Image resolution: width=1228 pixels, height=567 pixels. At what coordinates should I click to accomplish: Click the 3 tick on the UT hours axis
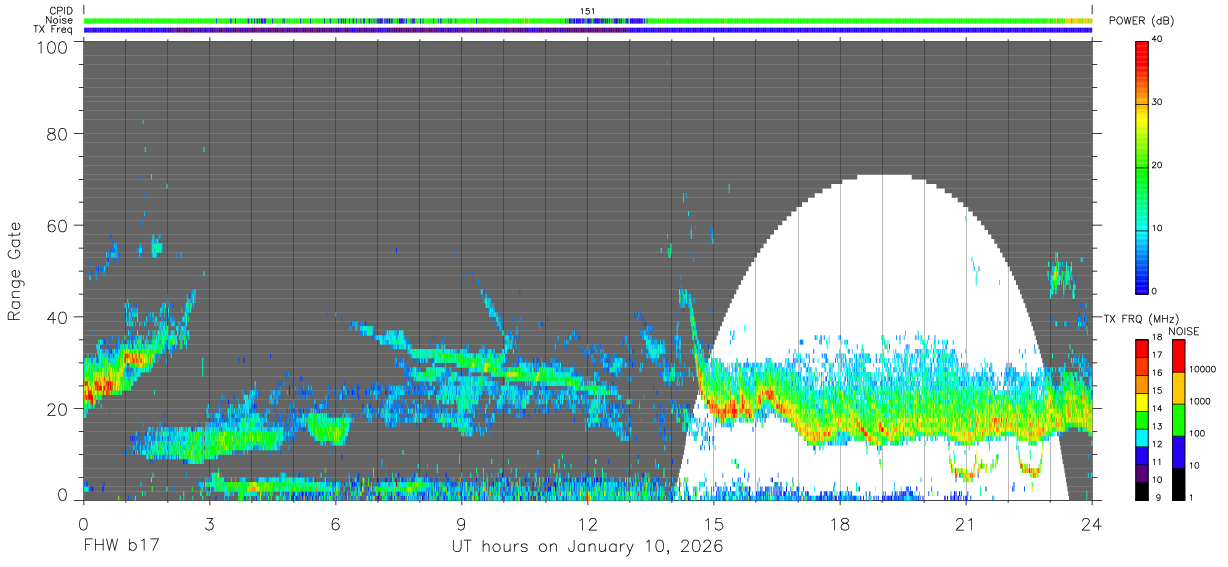(x=209, y=523)
